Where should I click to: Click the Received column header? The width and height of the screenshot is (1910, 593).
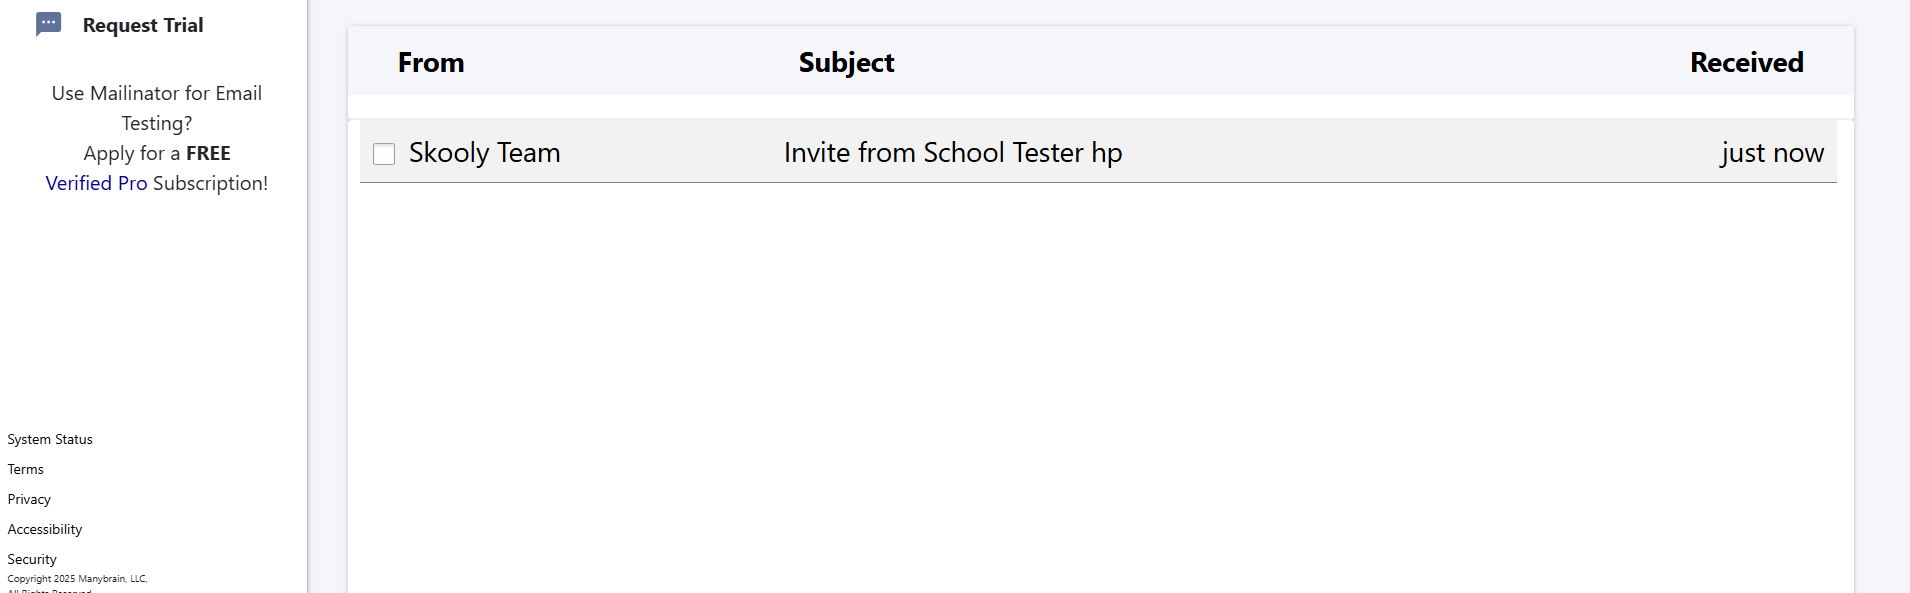1746,63
